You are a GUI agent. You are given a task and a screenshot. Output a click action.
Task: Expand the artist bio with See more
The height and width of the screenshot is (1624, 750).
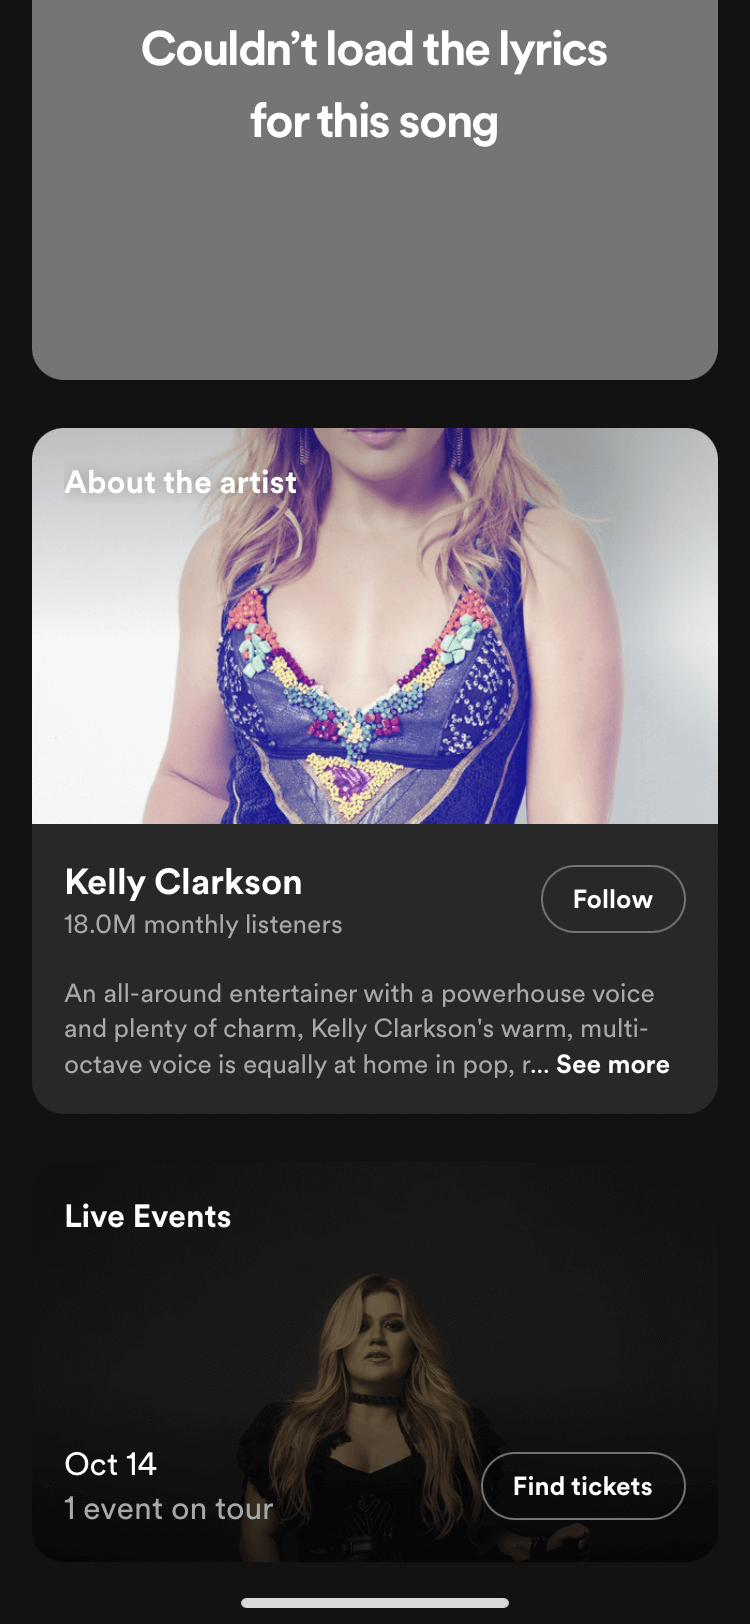tap(612, 1064)
